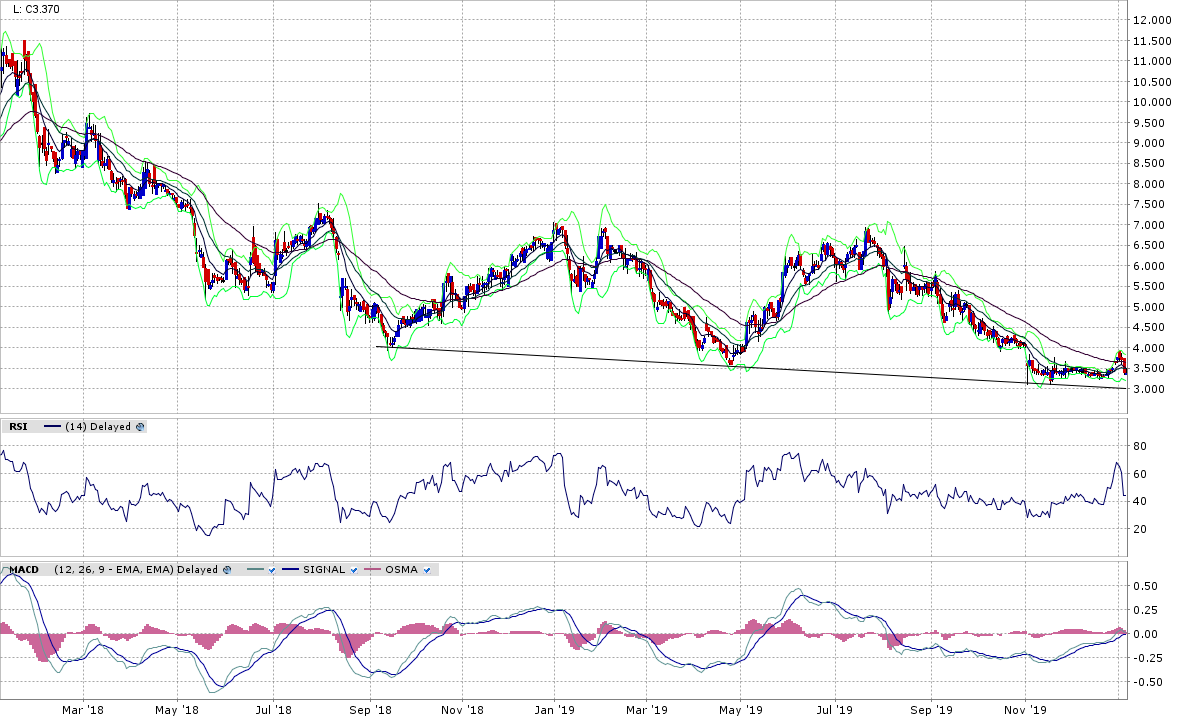1180x724 pixels.
Task: Click the RSI period (14) parameter text
Action: pos(74,426)
